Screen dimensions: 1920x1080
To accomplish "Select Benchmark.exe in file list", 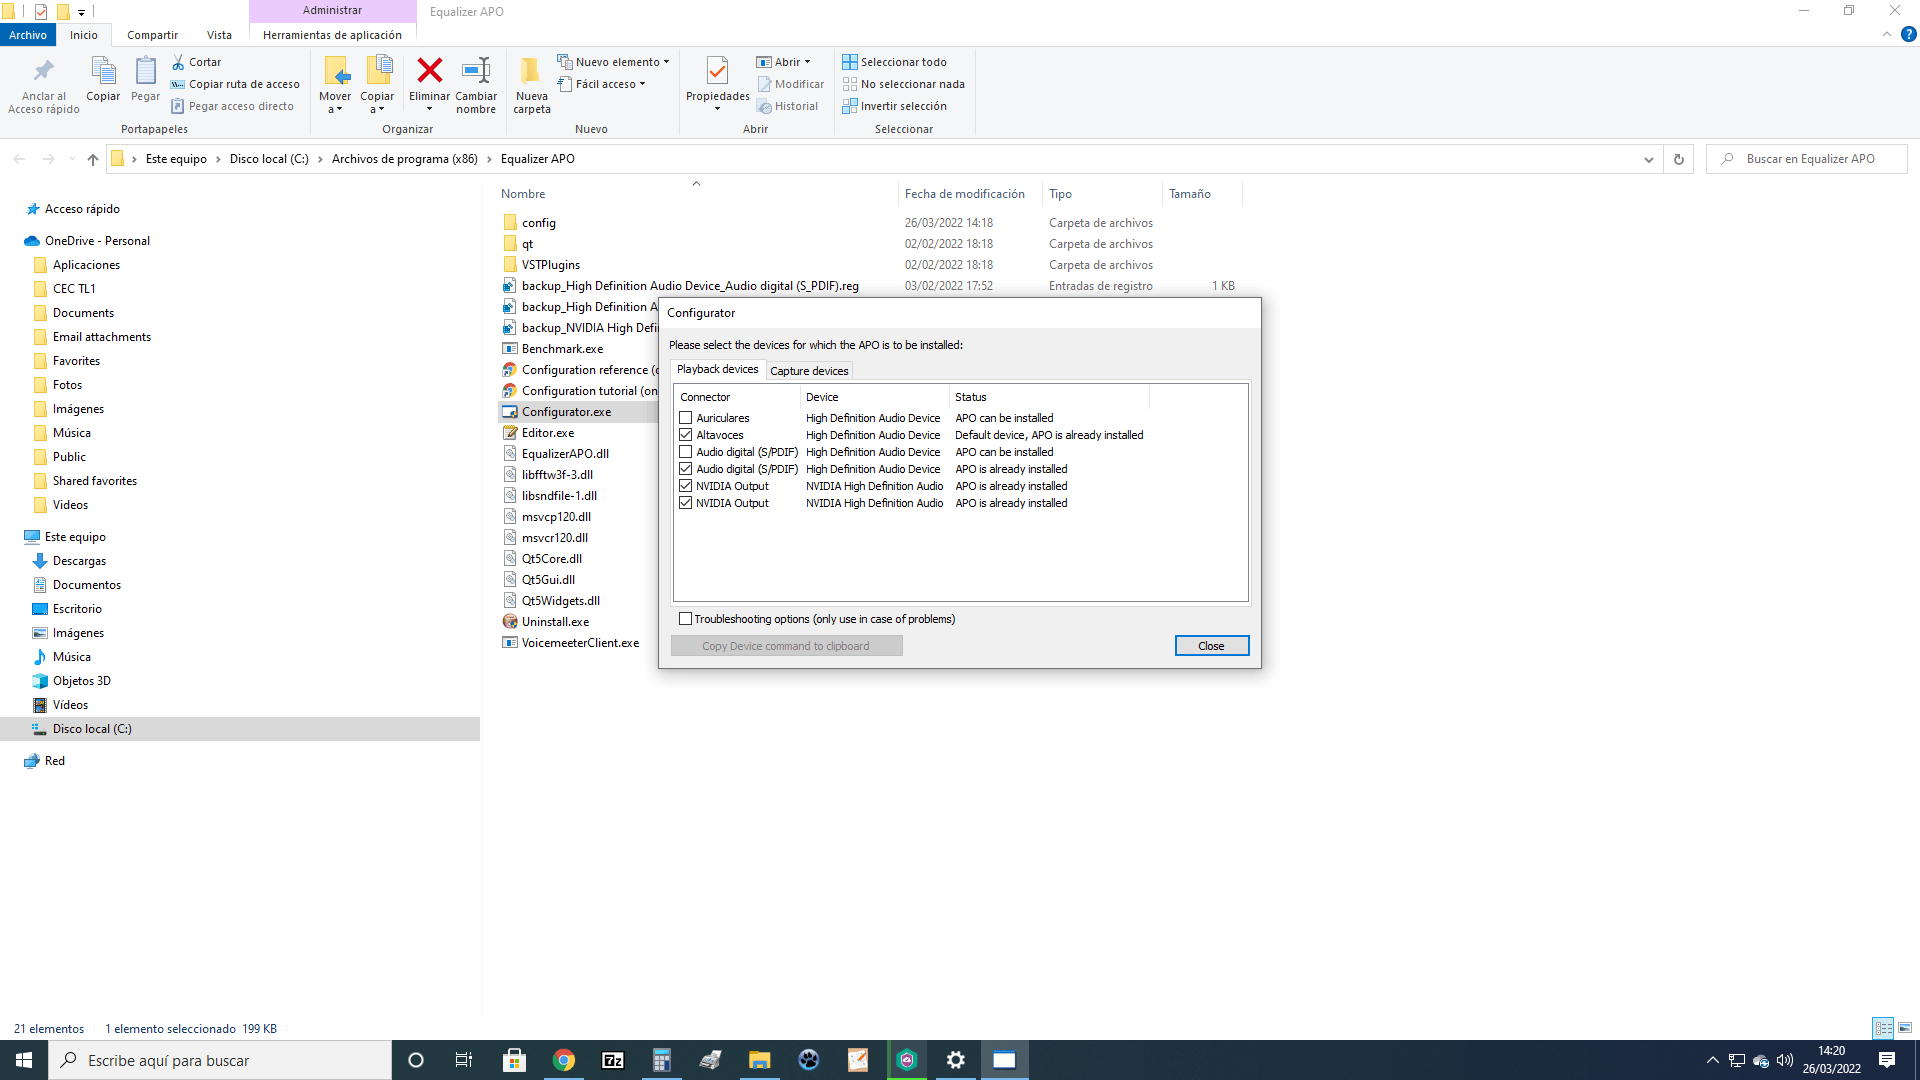I will pos(562,349).
